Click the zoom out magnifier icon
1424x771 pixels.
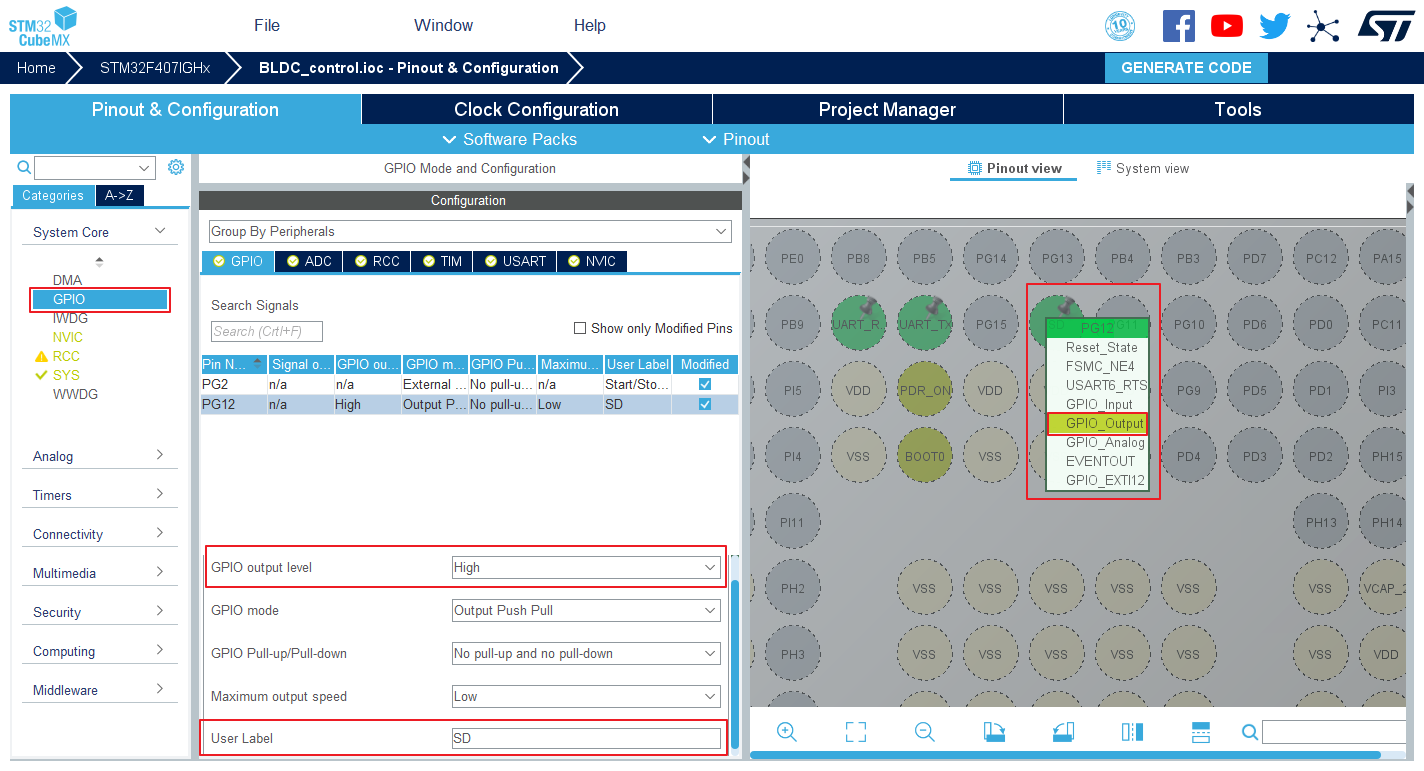[925, 732]
